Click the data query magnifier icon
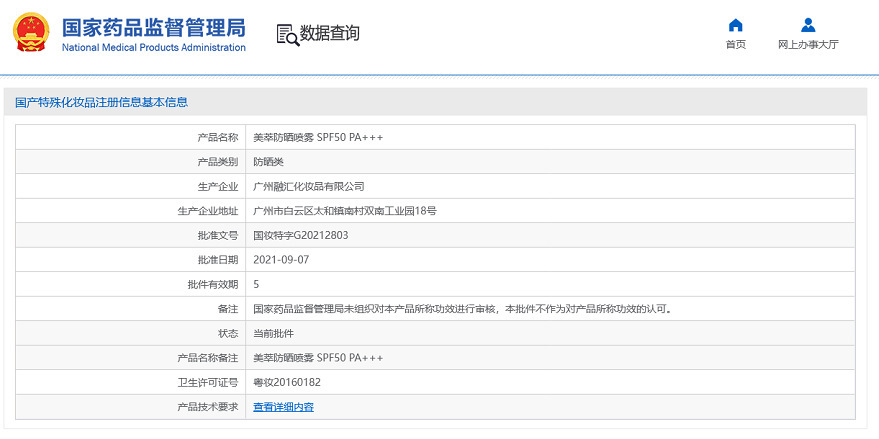 (x=288, y=35)
